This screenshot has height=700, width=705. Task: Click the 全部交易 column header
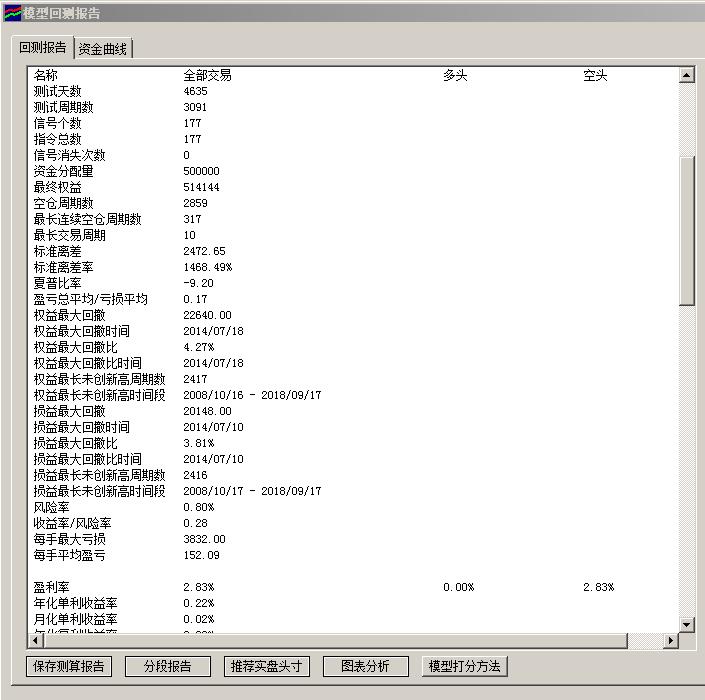tap(207, 75)
